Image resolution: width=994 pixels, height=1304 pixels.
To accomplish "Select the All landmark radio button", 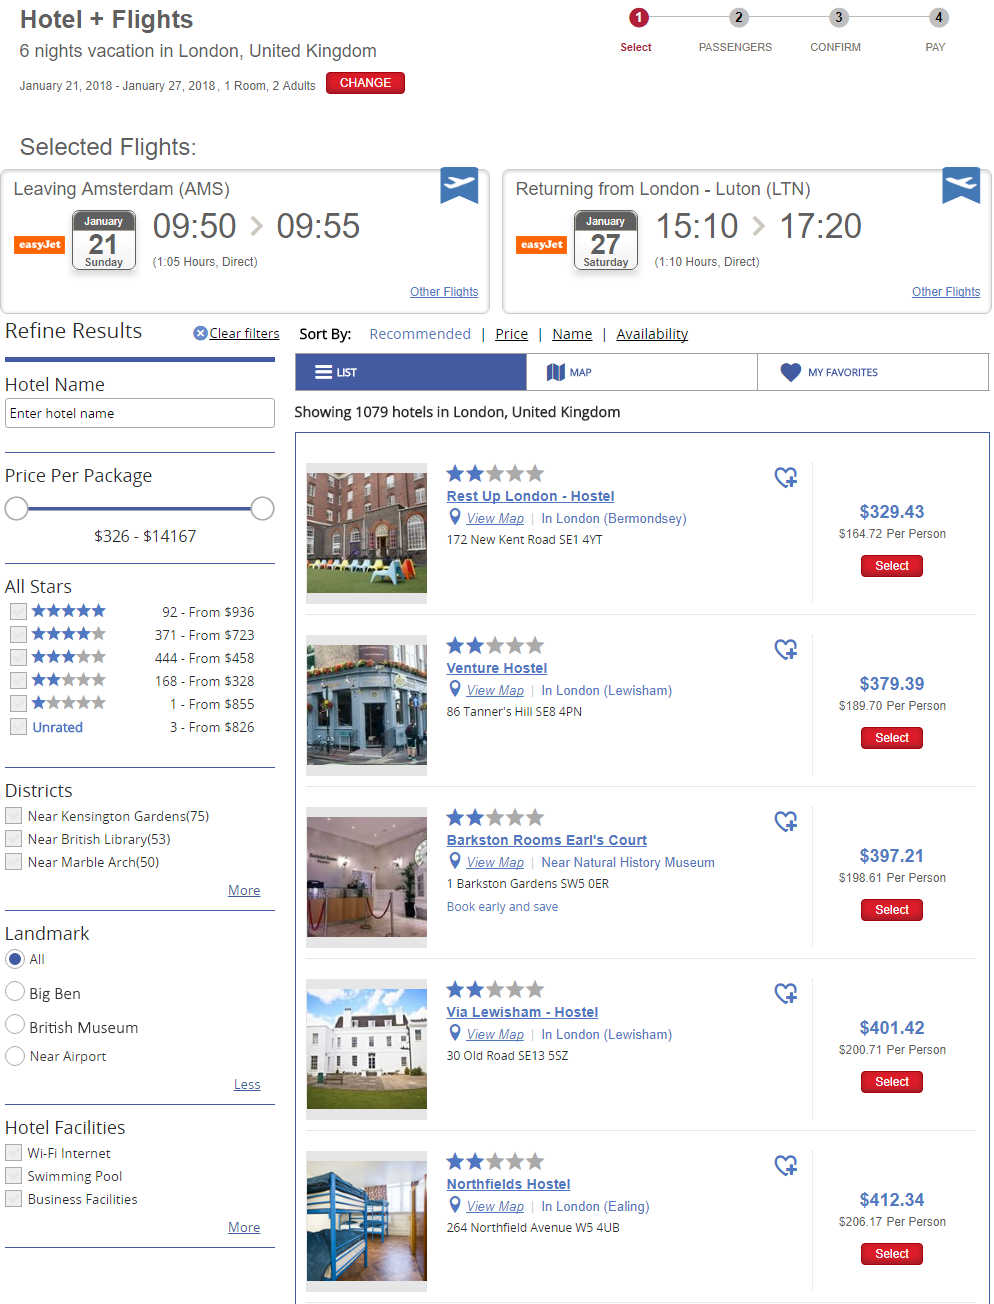I will pyautogui.click(x=15, y=959).
